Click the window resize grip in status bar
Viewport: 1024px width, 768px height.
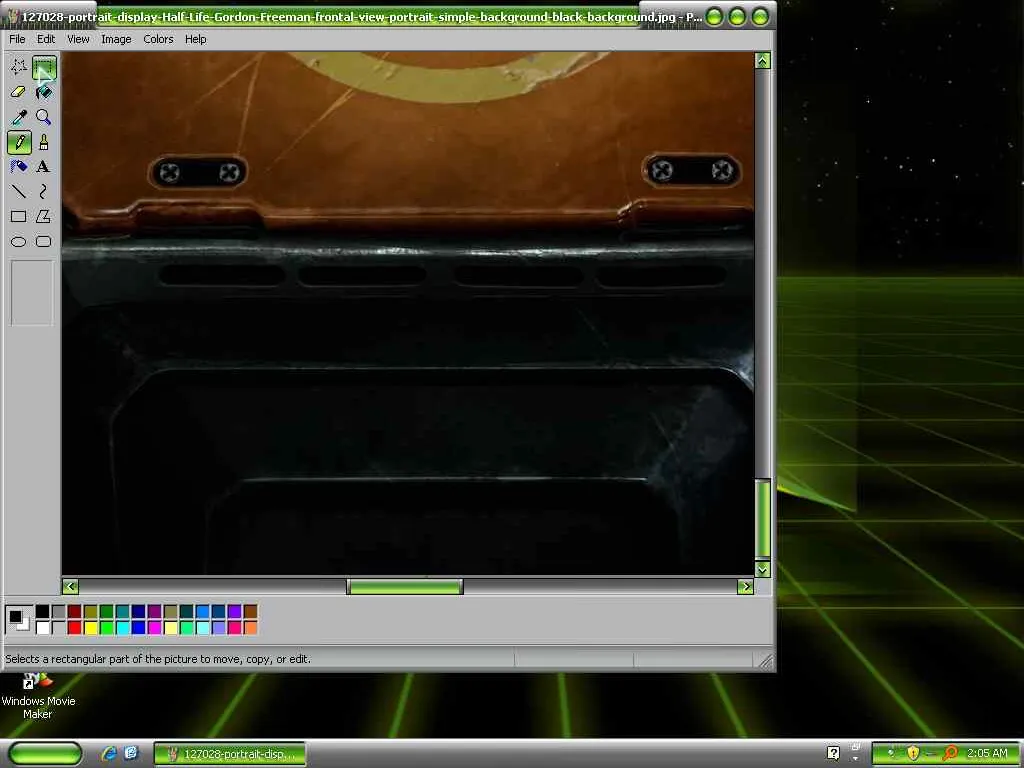click(x=765, y=662)
